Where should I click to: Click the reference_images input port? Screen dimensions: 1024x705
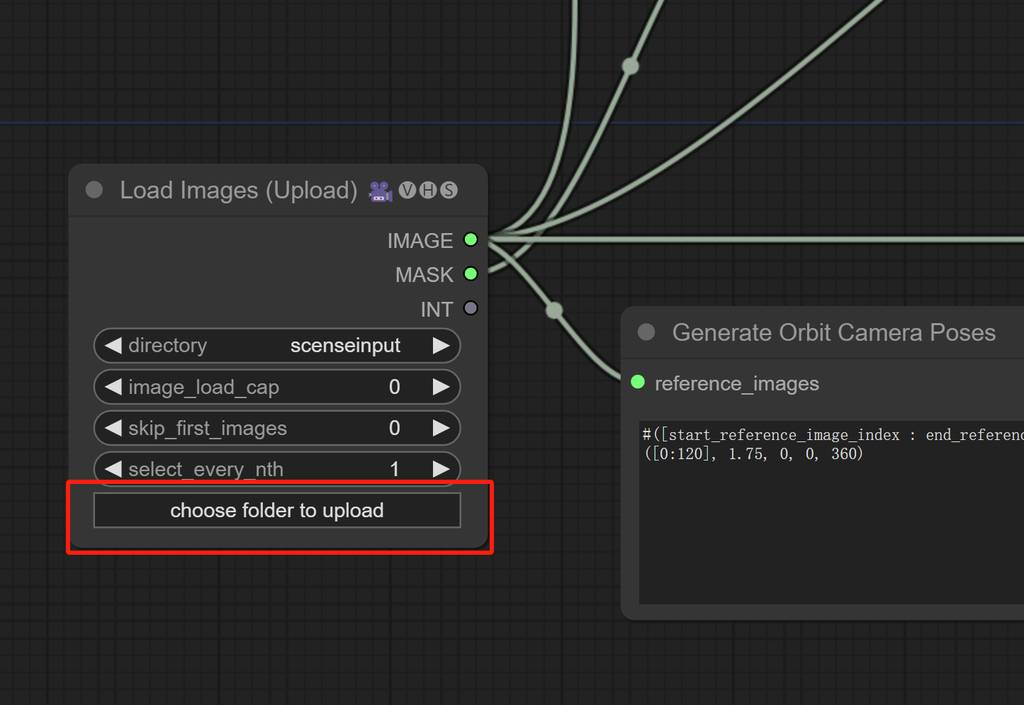(638, 383)
